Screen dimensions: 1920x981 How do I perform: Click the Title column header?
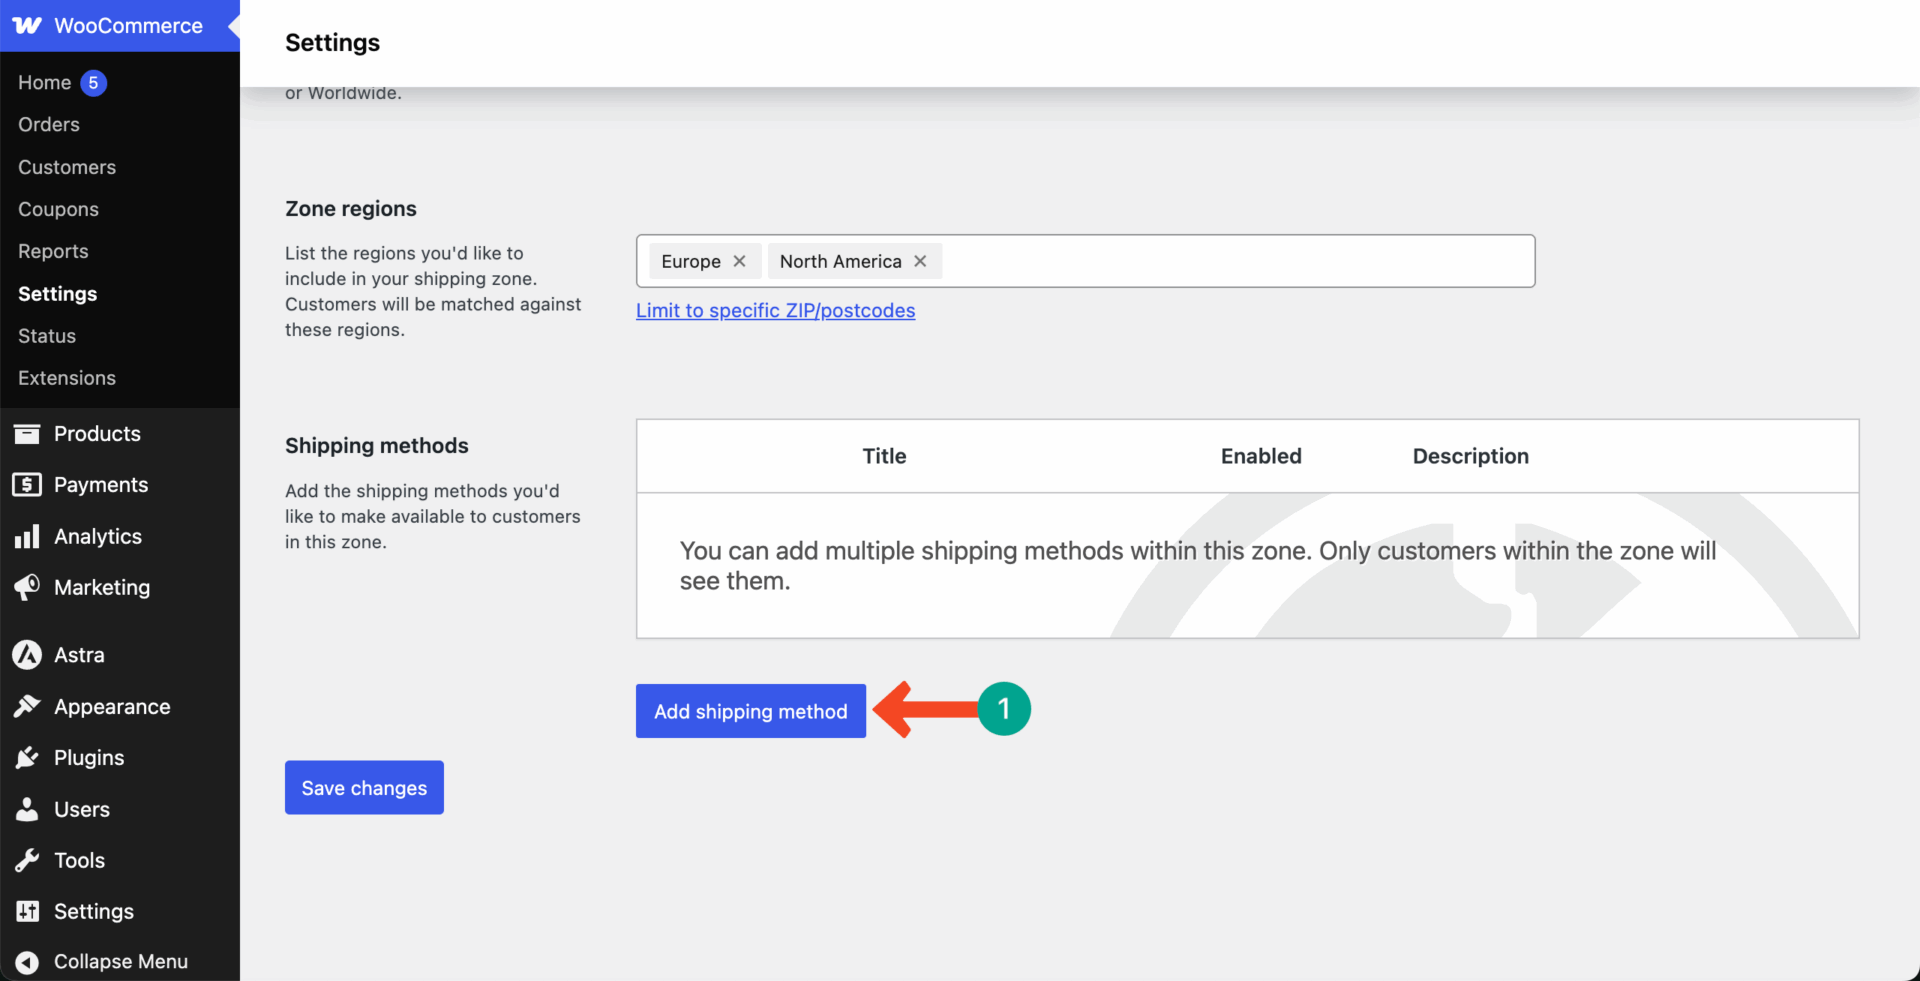[885, 456]
